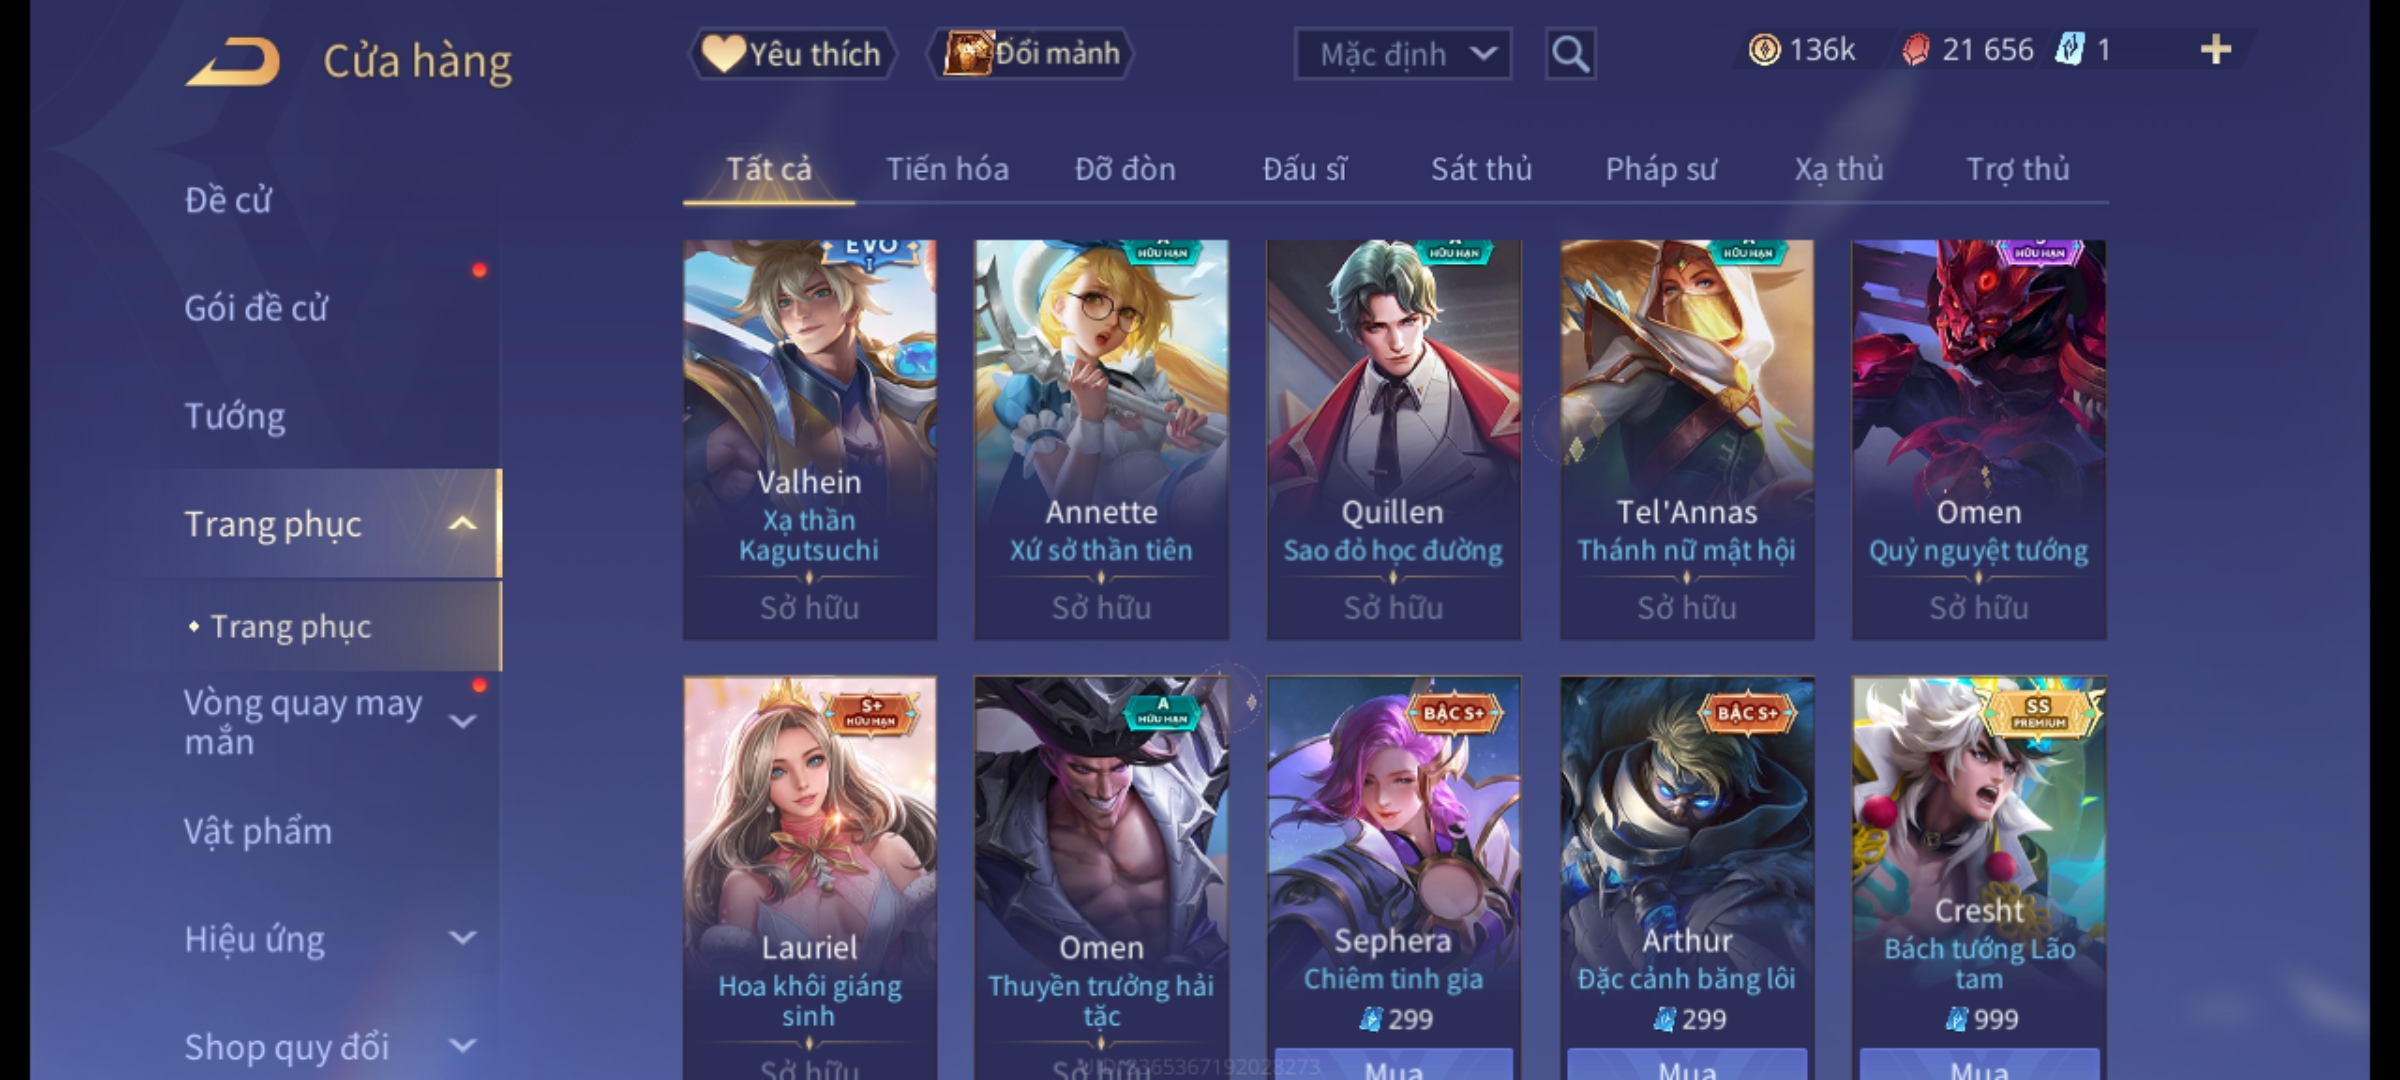Click the gold coin 136k icon
The height and width of the screenshot is (1080, 2400).
point(1764,50)
